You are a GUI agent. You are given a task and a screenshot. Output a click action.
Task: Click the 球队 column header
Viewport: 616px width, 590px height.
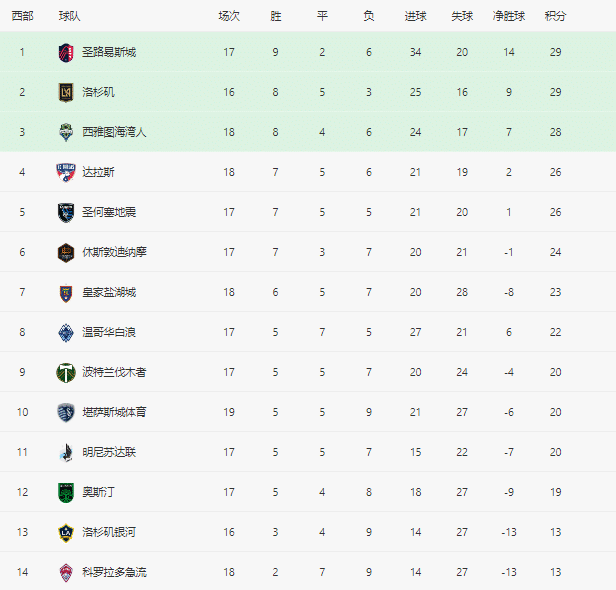[x=70, y=17]
